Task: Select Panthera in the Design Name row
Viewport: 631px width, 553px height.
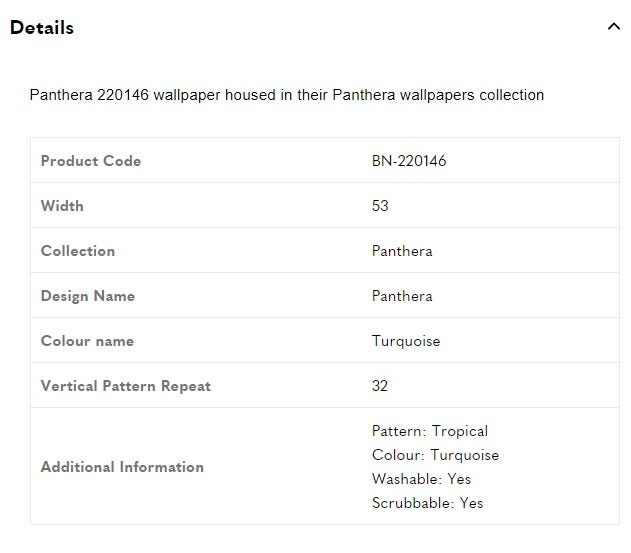Action: pos(402,296)
